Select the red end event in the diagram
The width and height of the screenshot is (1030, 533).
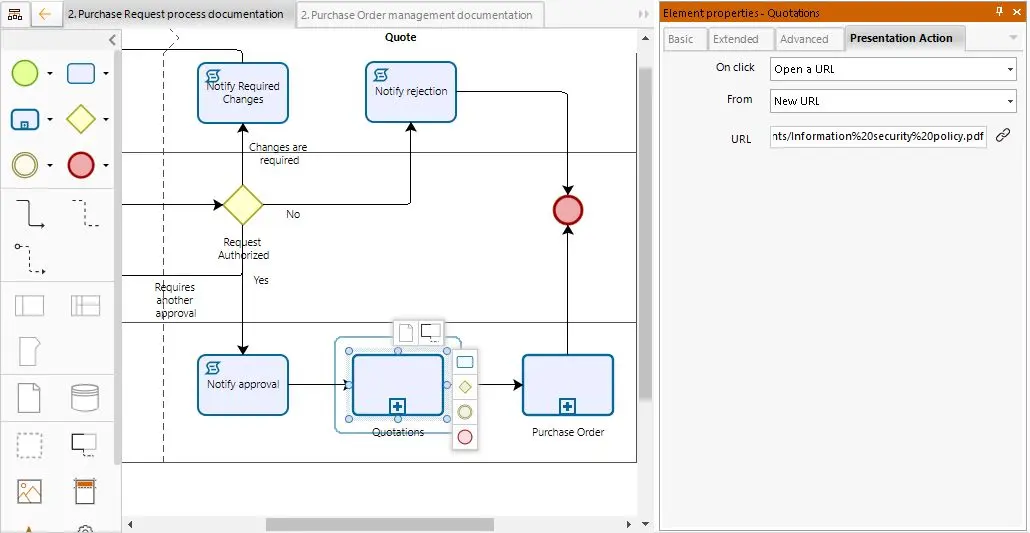click(568, 210)
